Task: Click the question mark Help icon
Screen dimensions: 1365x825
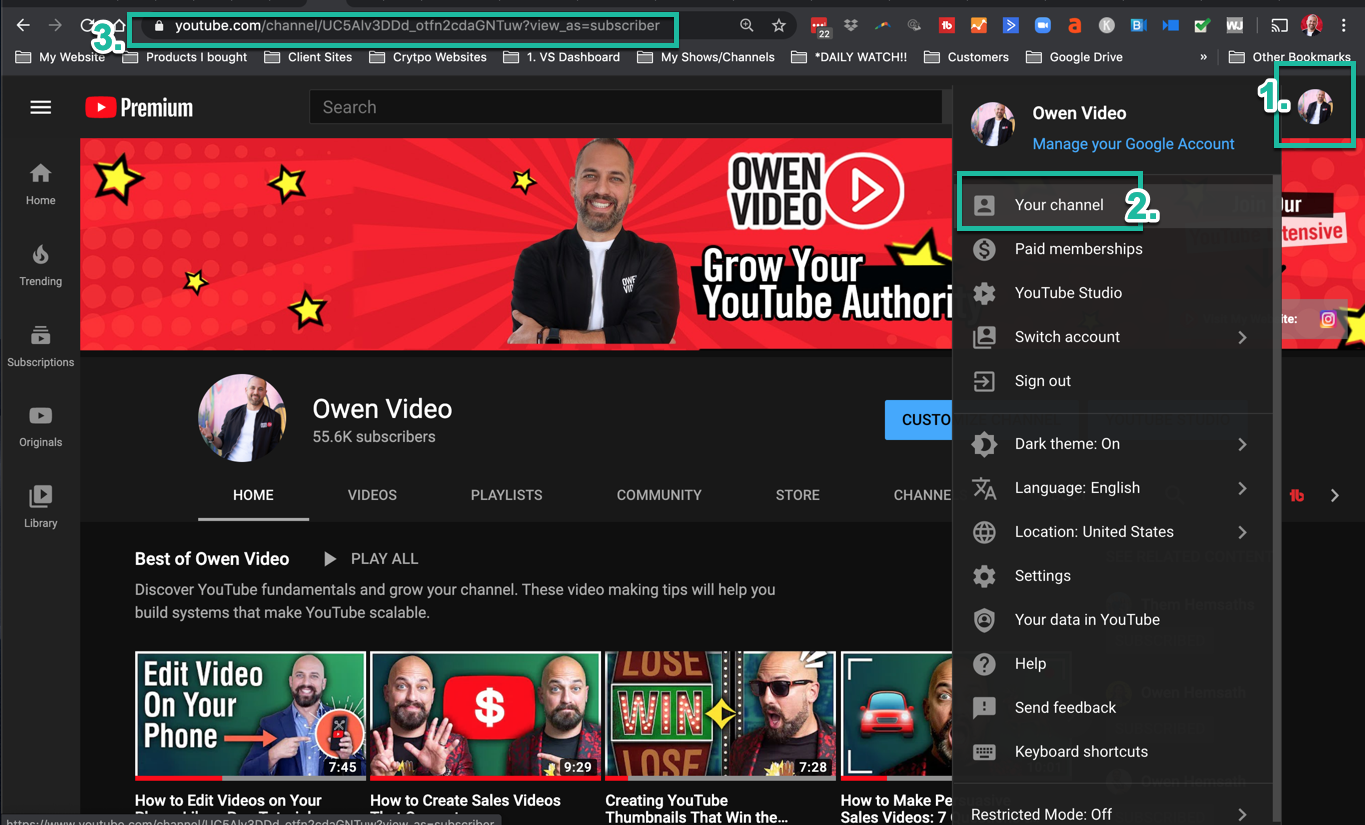Action: (x=984, y=664)
